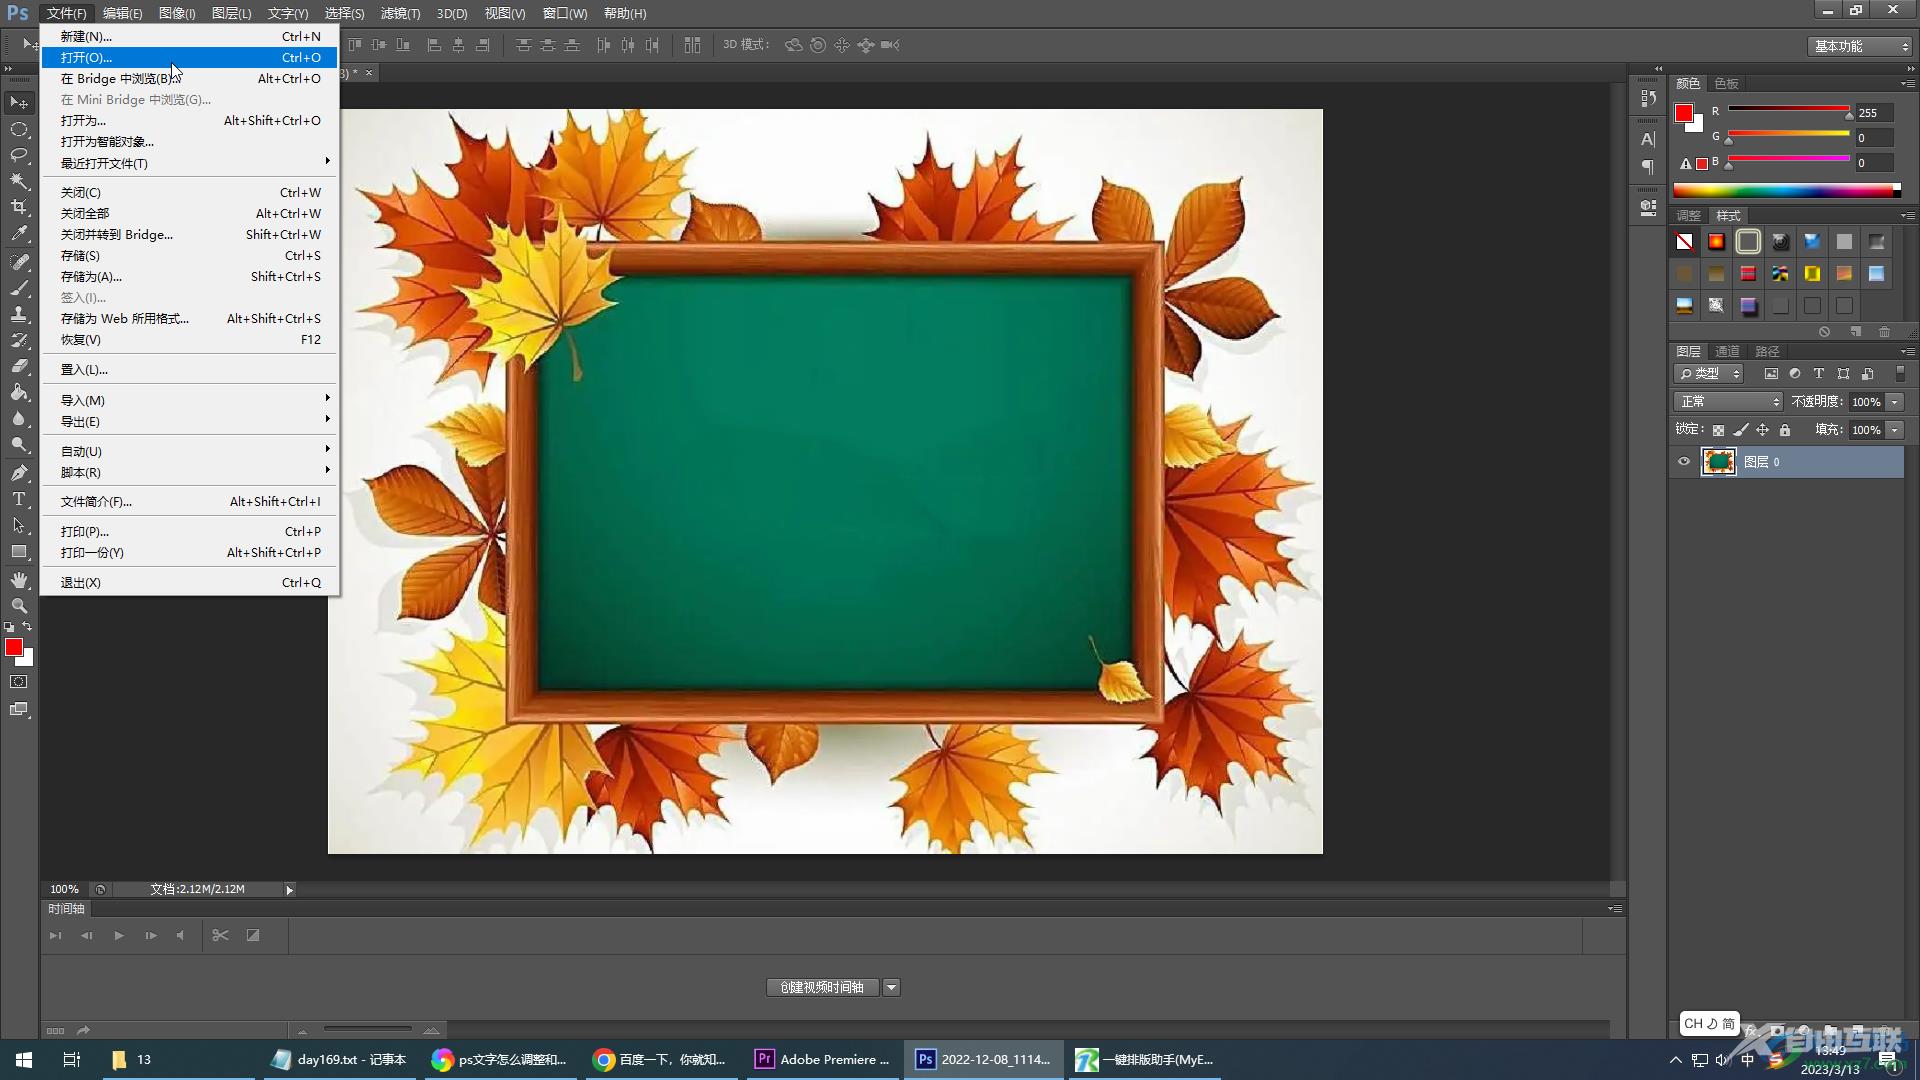Select the Crop tool
The width and height of the screenshot is (1920, 1080).
point(19,207)
